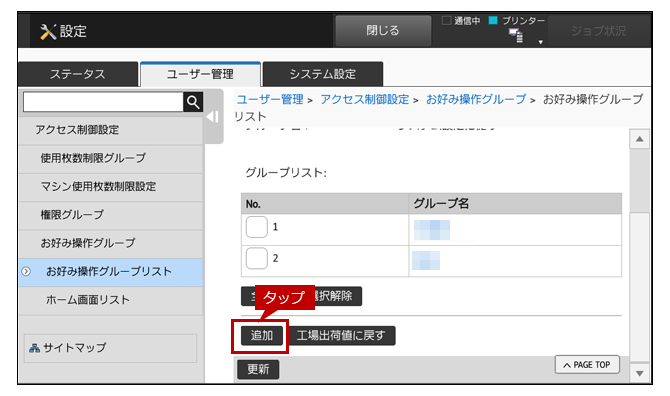Click 工場出荷値に戻す button
This screenshot has width=670, height=396.
pos(341,336)
